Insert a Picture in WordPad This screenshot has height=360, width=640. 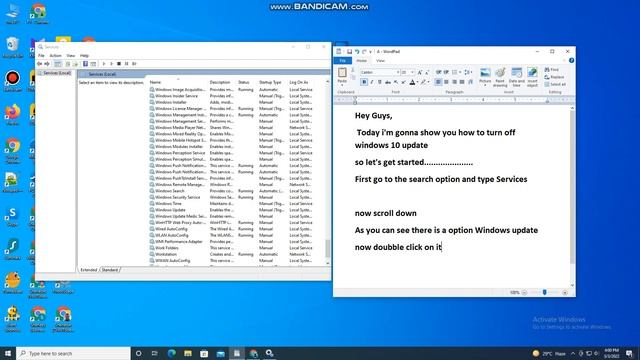(485, 77)
